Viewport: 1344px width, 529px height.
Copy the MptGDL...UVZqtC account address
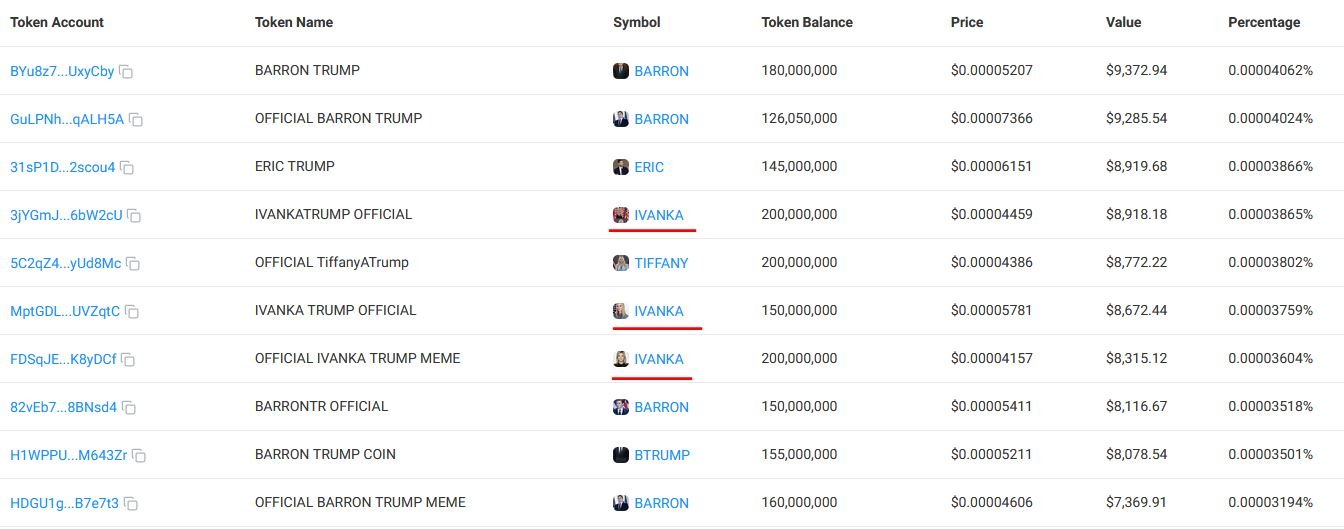(132, 312)
